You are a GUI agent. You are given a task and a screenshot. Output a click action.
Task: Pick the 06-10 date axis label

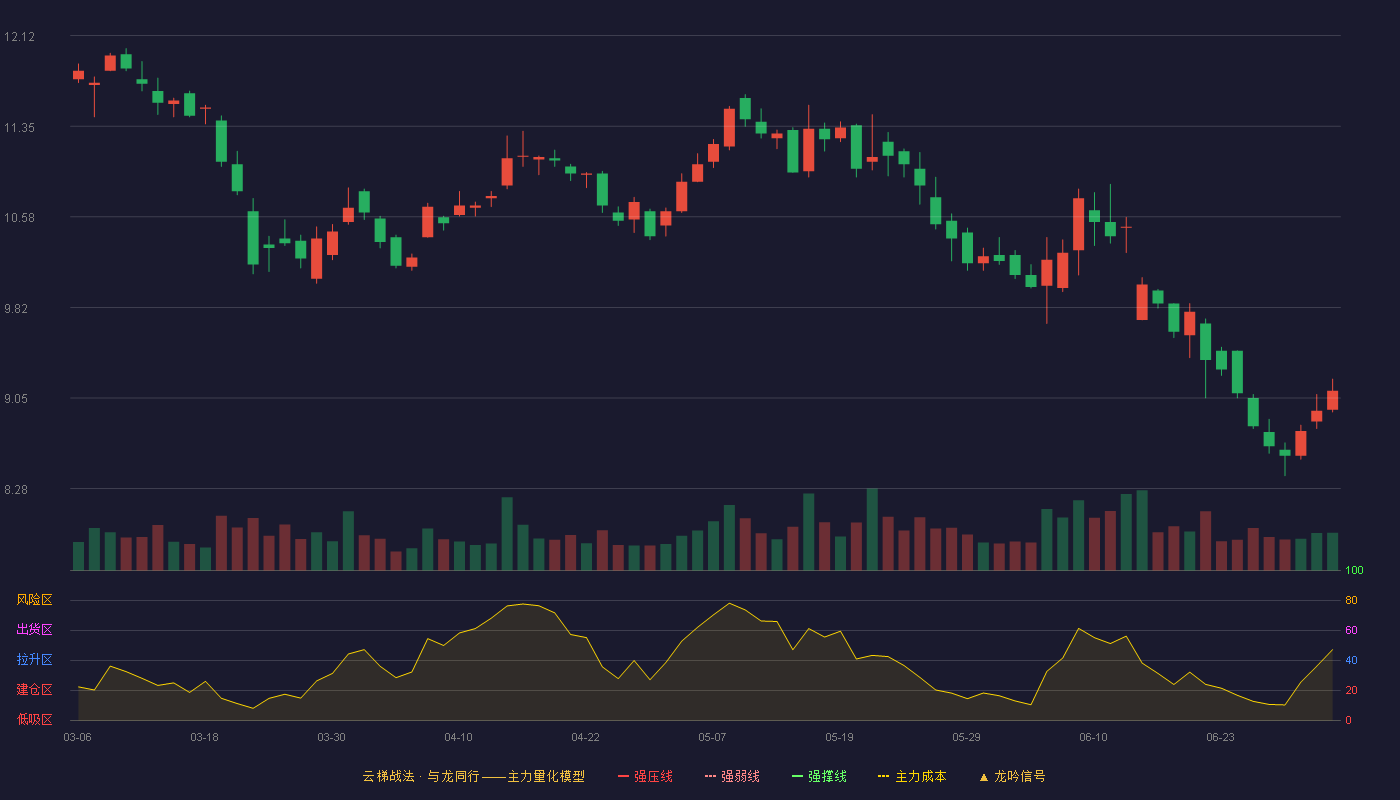pos(1093,737)
